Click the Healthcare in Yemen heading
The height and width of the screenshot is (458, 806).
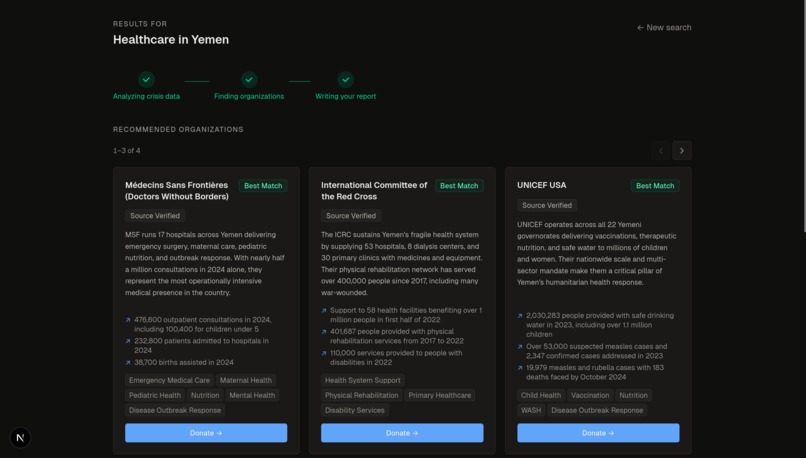click(x=171, y=40)
